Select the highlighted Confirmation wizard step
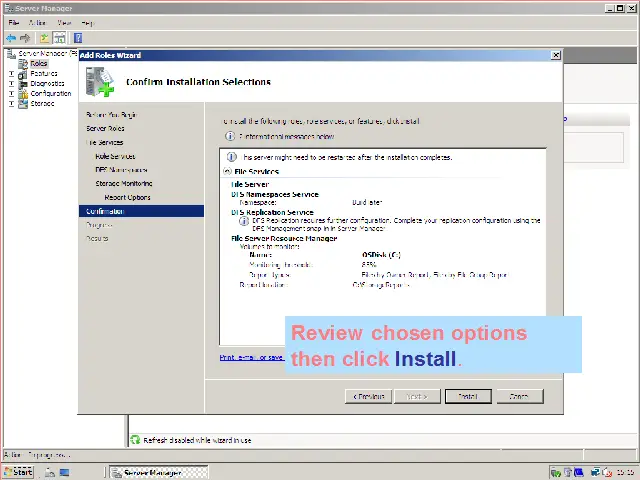The width and height of the screenshot is (640, 480). pos(141,211)
